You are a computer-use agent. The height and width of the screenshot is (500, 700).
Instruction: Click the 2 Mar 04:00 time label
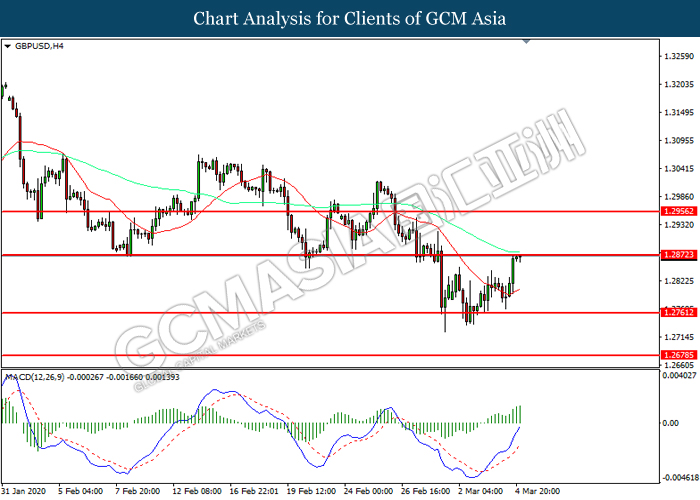coord(480,491)
